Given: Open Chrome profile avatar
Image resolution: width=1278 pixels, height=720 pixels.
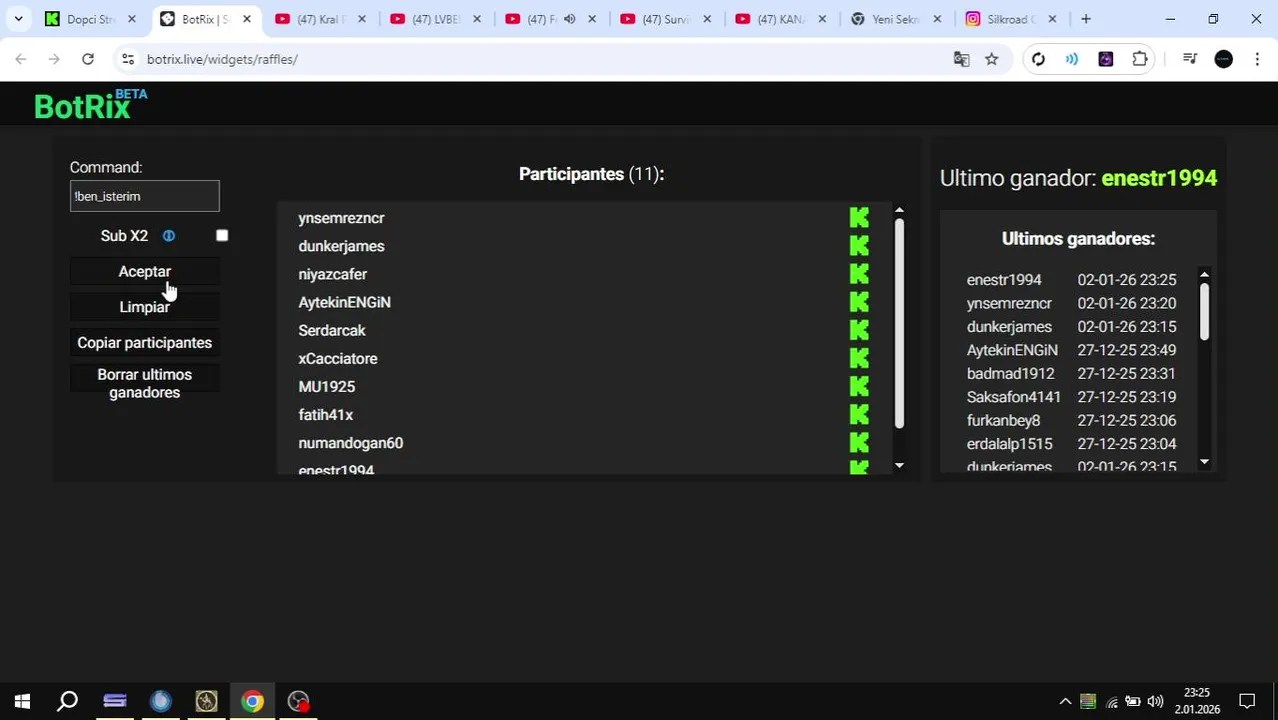Looking at the screenshot, I should (x=1223, y=60).
